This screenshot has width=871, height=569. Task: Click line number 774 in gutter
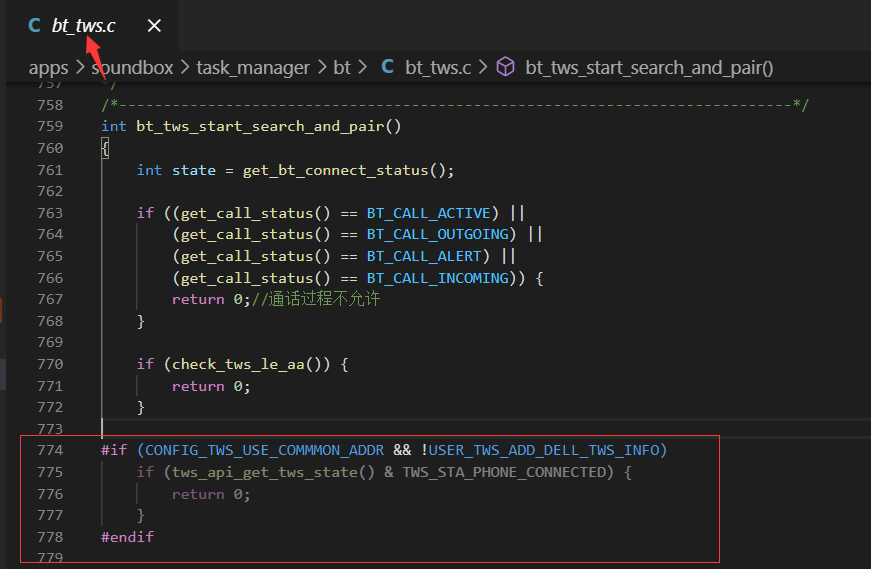(50, 450)
